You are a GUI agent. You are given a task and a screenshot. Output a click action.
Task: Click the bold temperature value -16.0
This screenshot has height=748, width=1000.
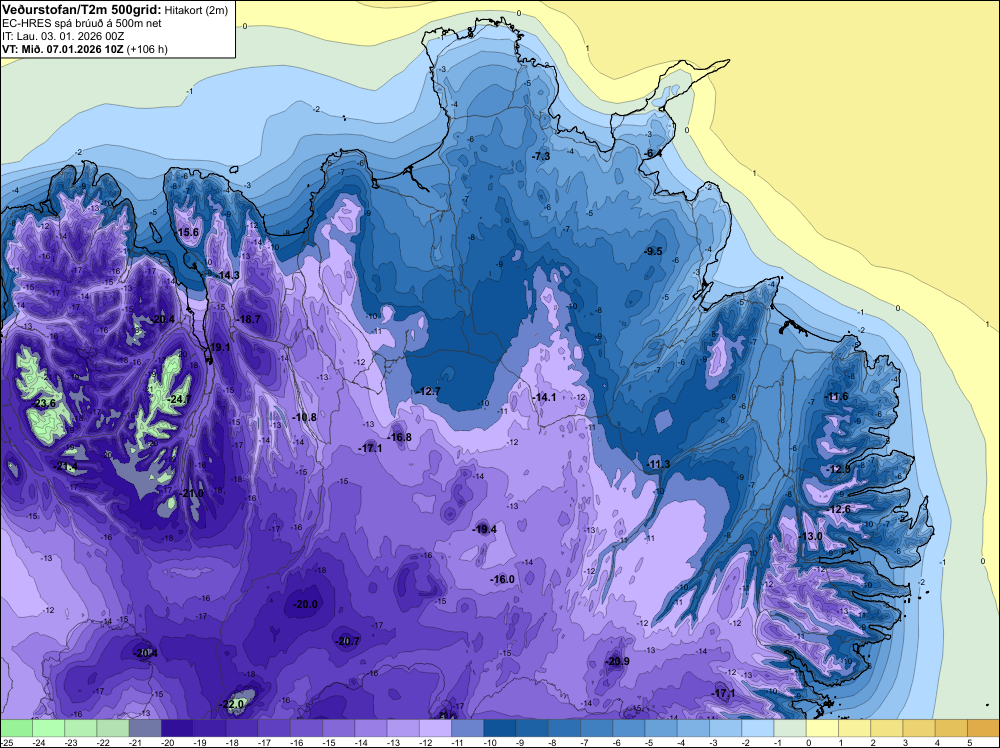502,579
